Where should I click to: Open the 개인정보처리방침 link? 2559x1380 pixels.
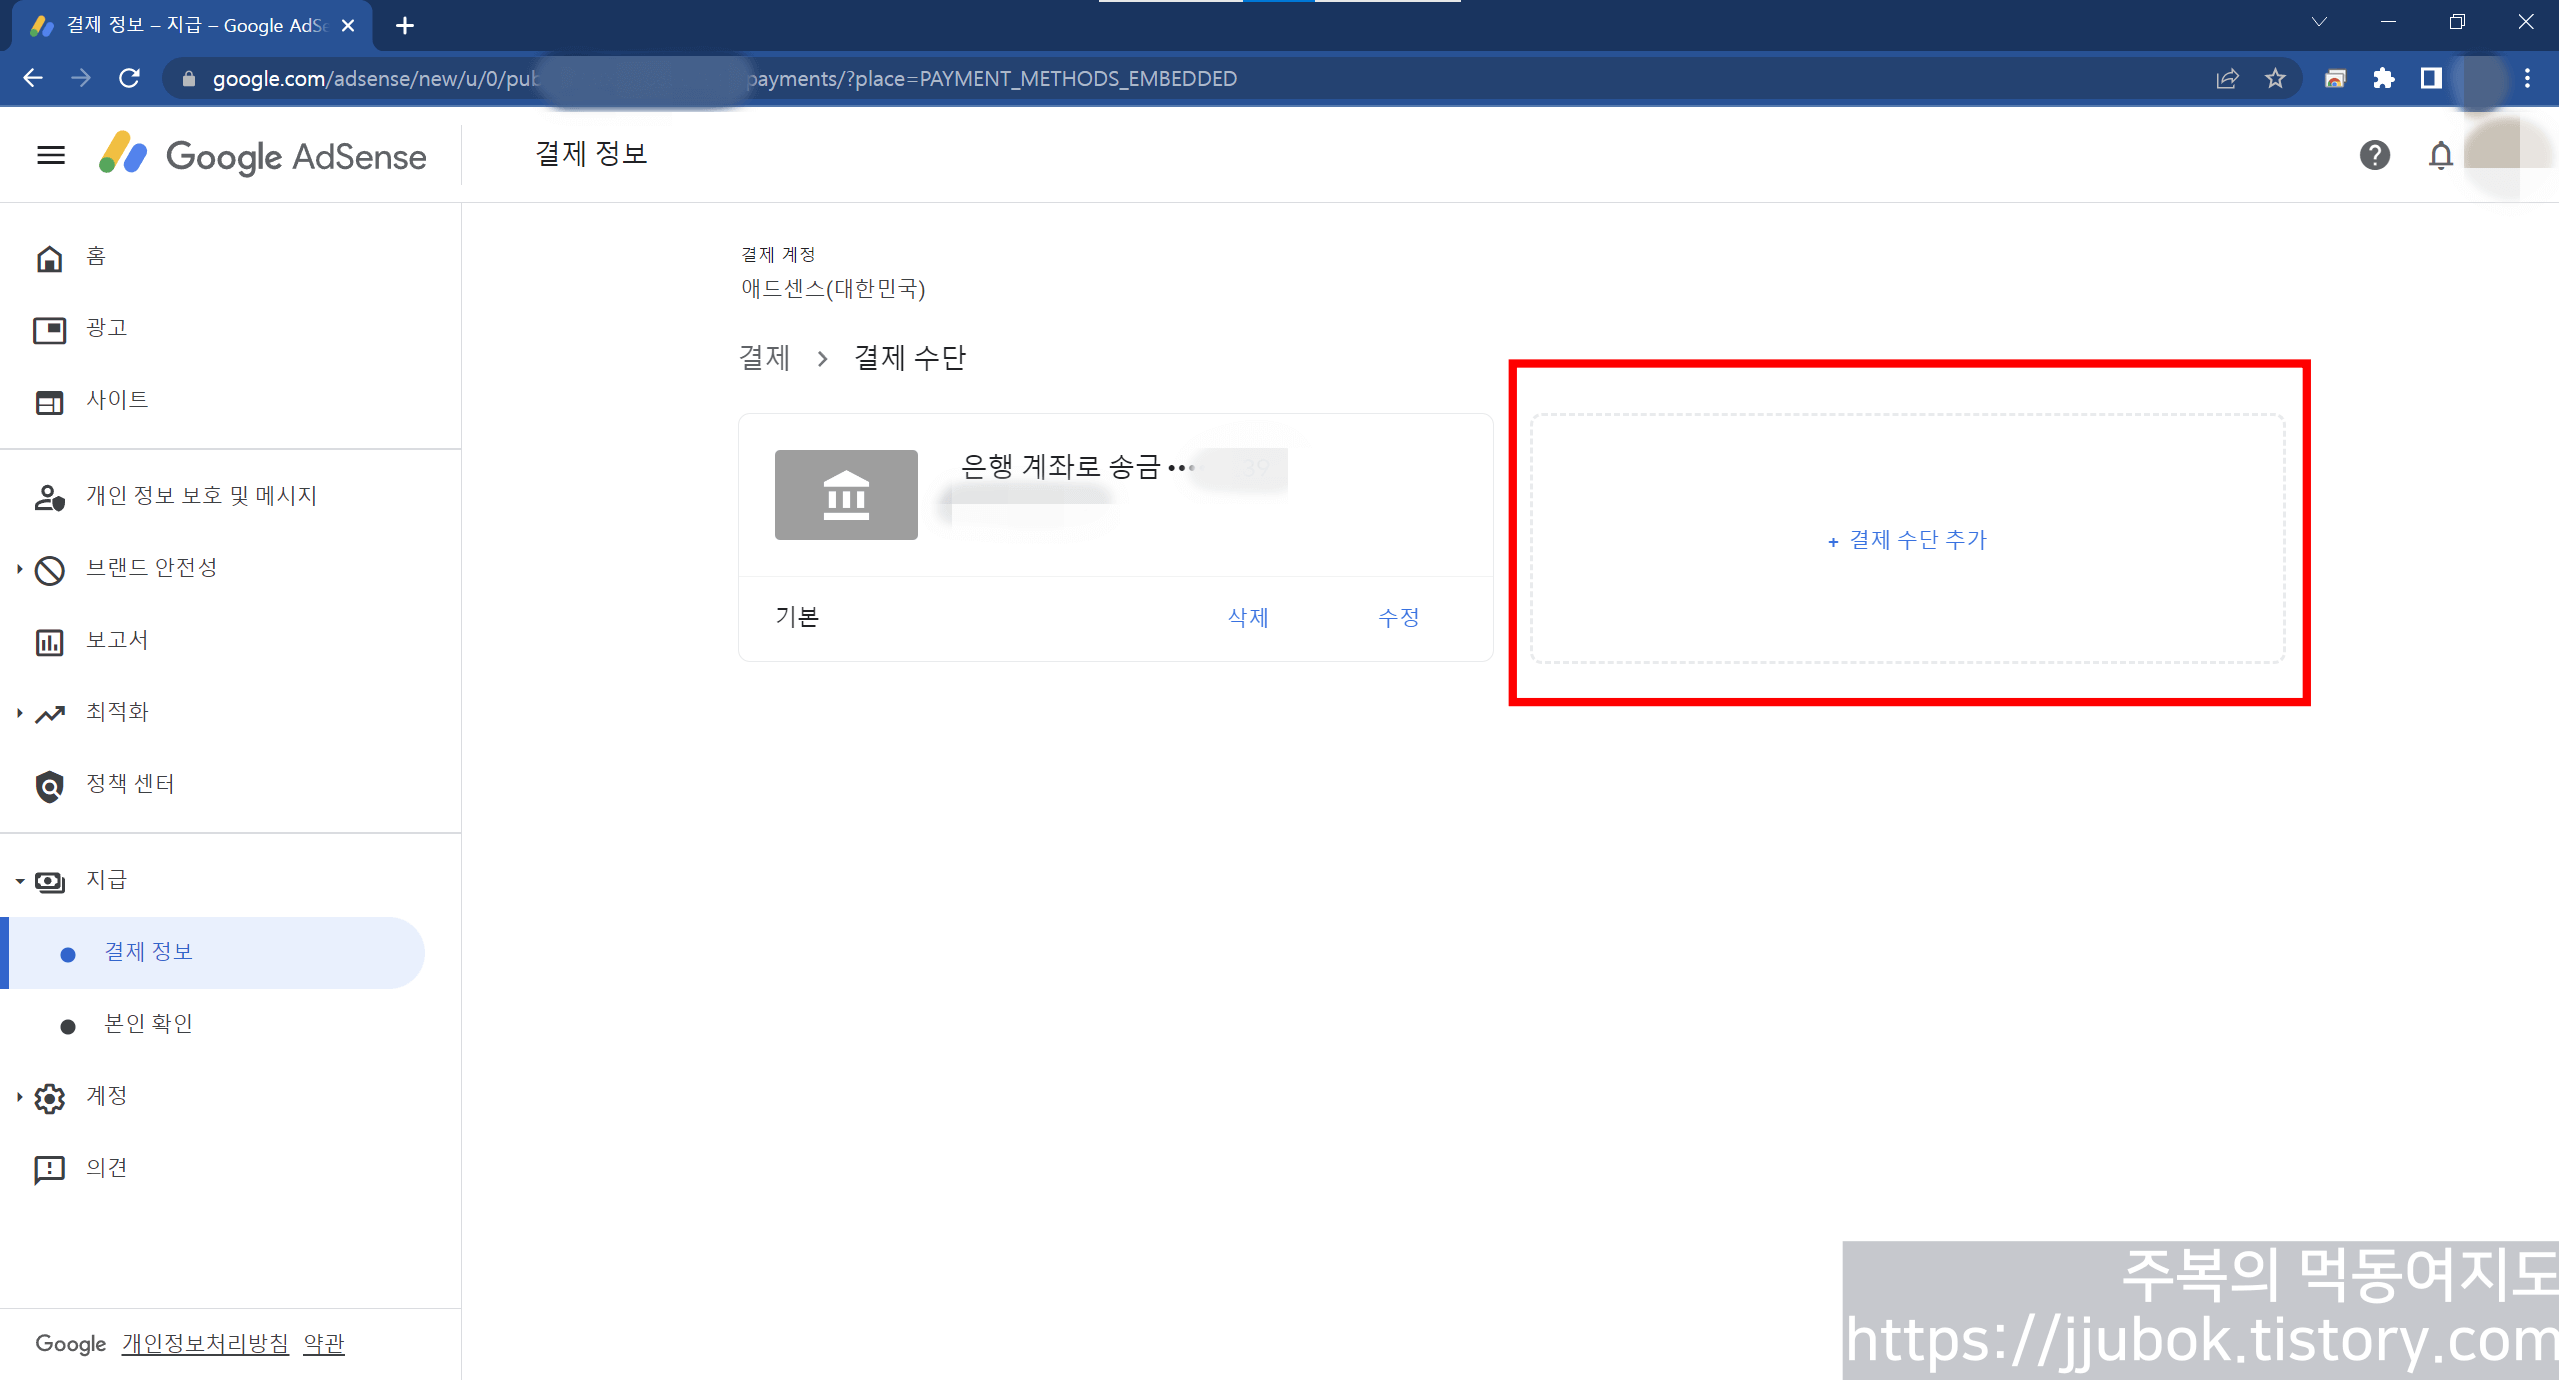(203, 1343)
